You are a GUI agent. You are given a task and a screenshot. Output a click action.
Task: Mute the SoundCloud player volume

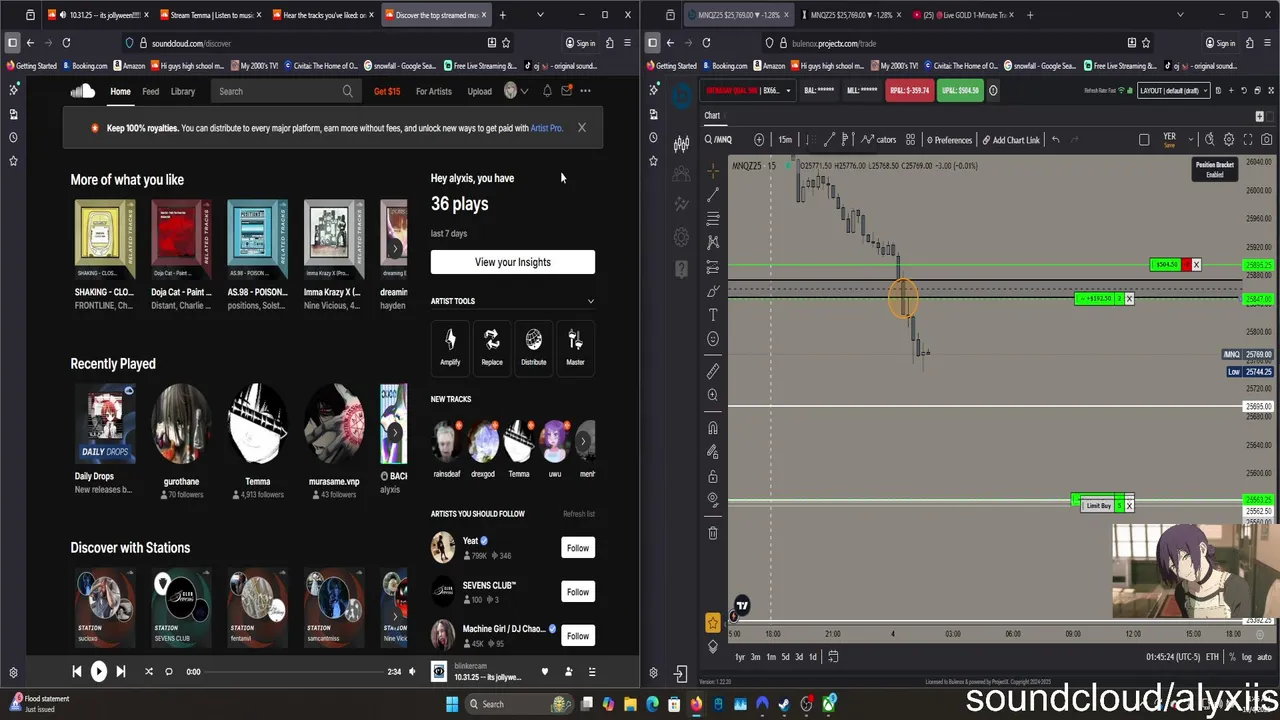click(411, 672)
